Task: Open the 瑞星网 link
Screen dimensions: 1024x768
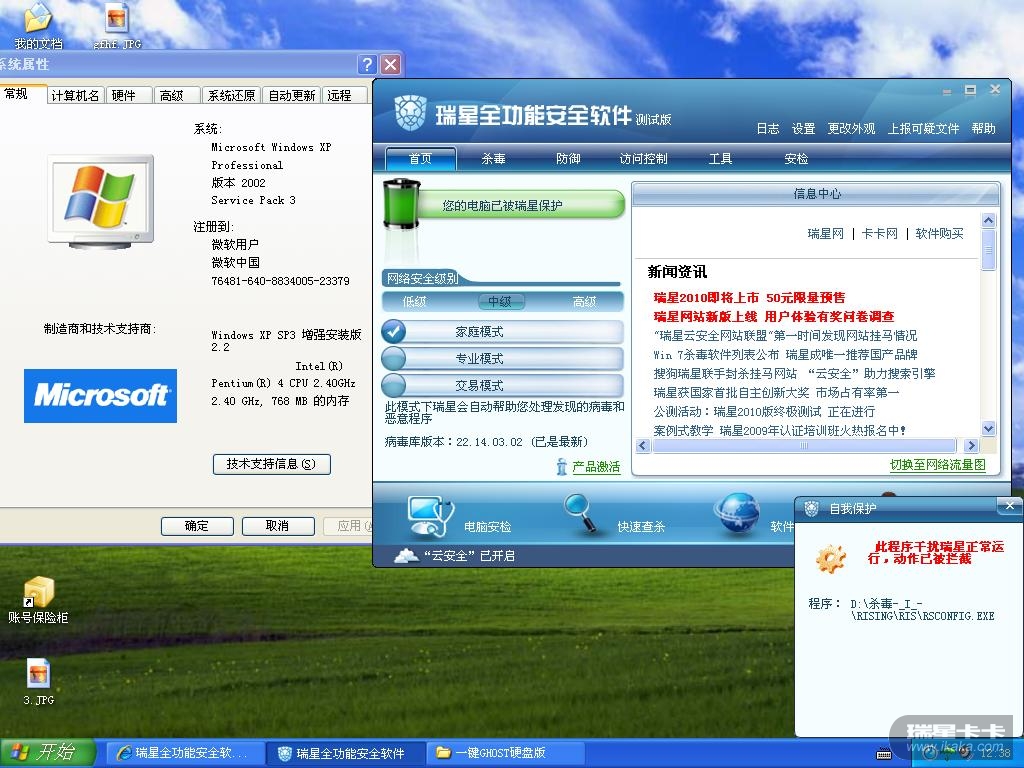Action: click(x=825, y=233)
